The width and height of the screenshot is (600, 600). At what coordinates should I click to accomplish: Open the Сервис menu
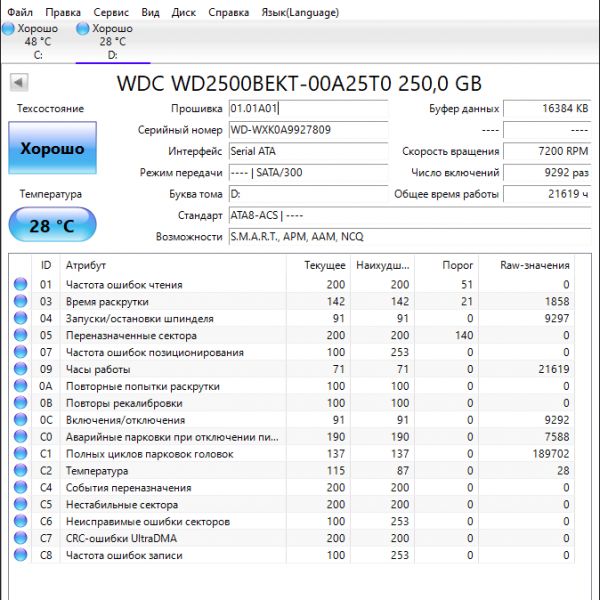click(111, 12)
